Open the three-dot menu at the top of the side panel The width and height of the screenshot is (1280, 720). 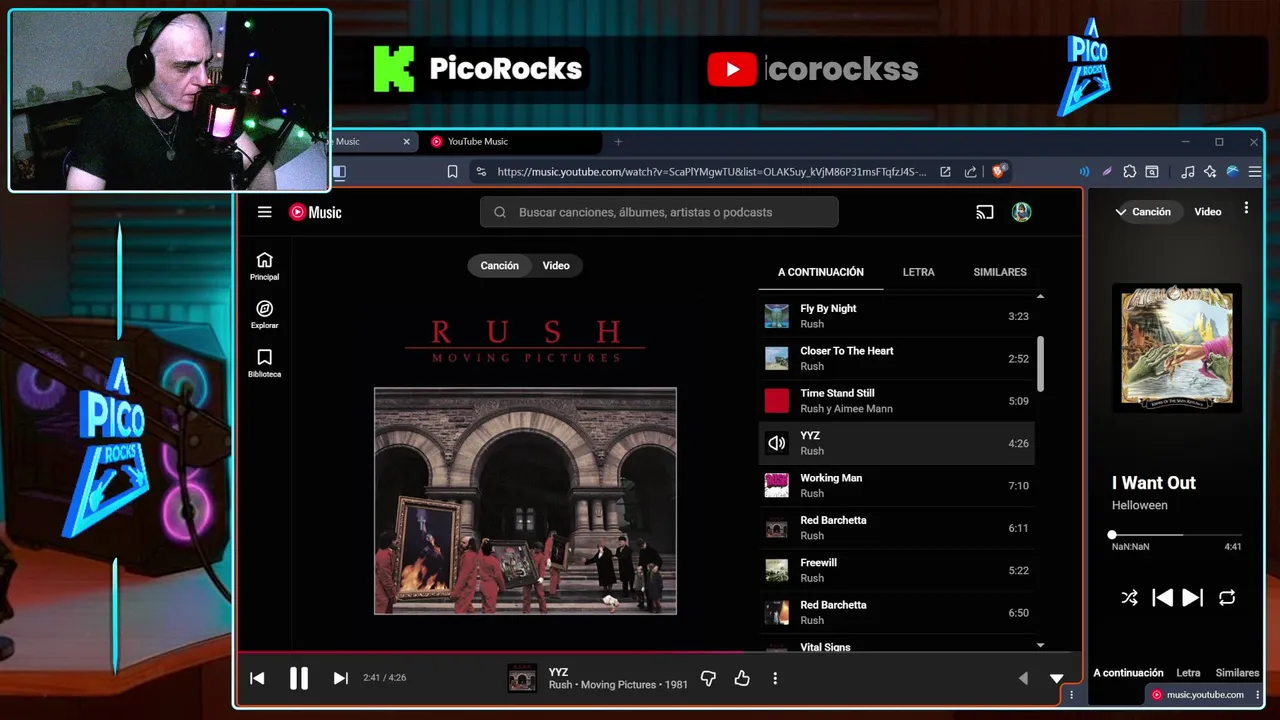coord(1246,208)
